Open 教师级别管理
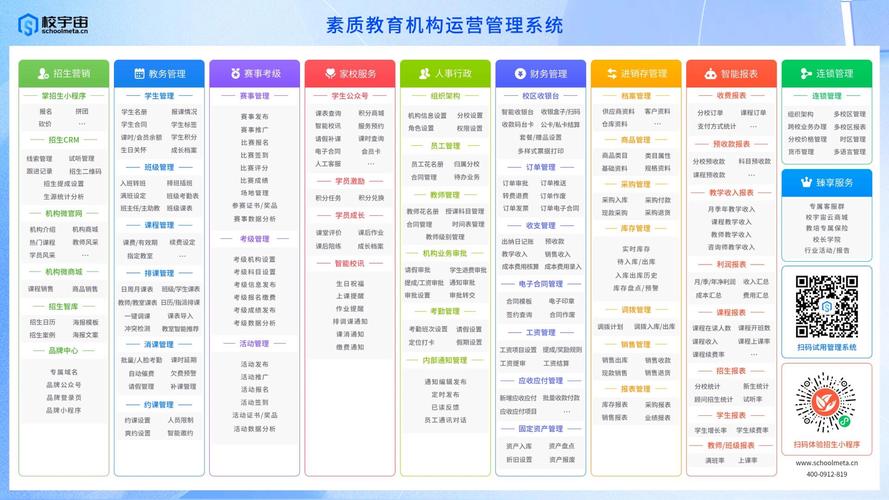889x500 pixels. point(445,237)
